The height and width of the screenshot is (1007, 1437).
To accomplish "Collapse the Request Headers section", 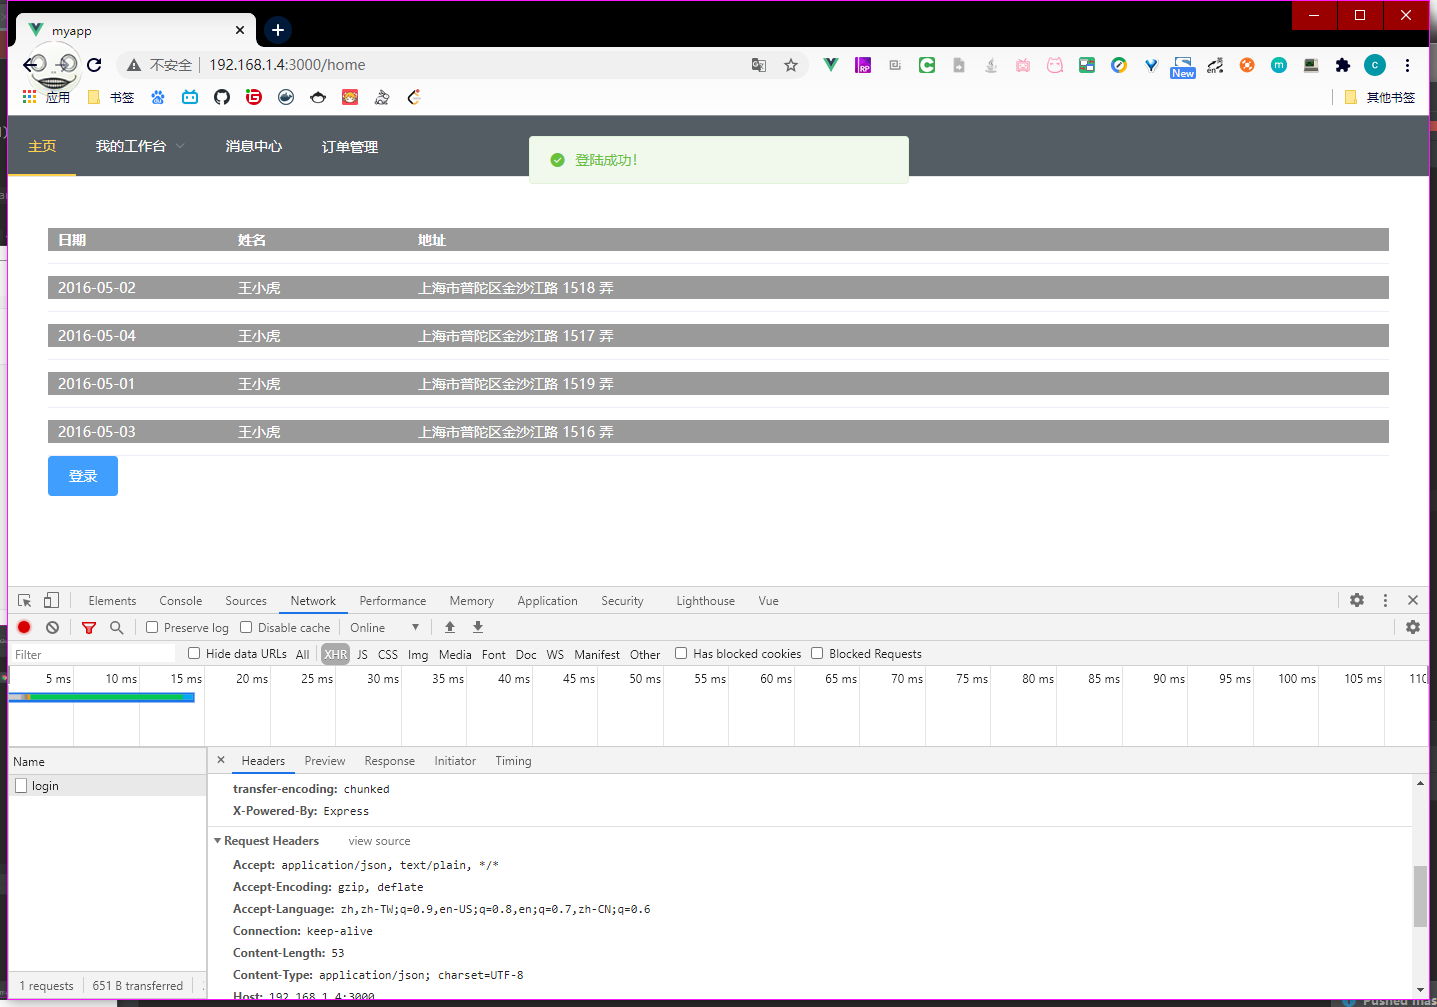I will pos(218,841).
